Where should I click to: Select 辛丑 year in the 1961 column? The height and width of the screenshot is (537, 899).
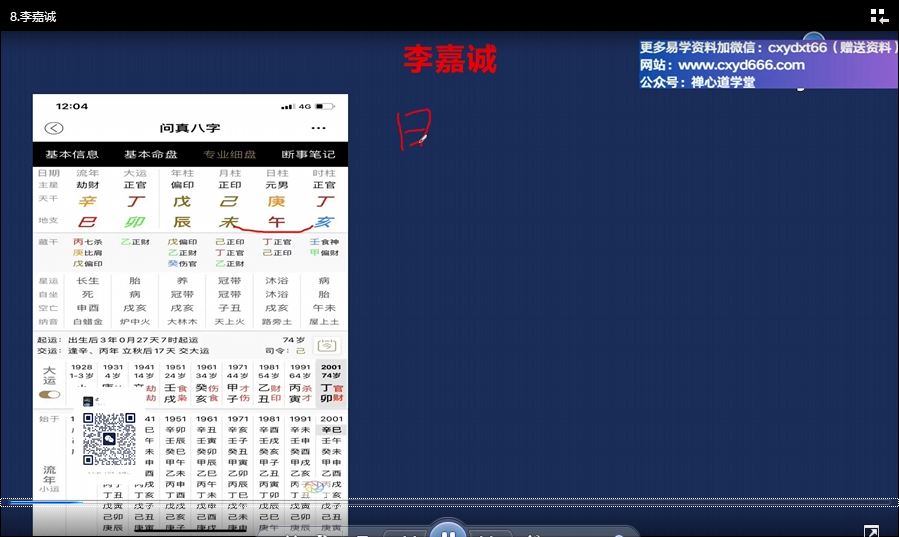tap(206, 430)
